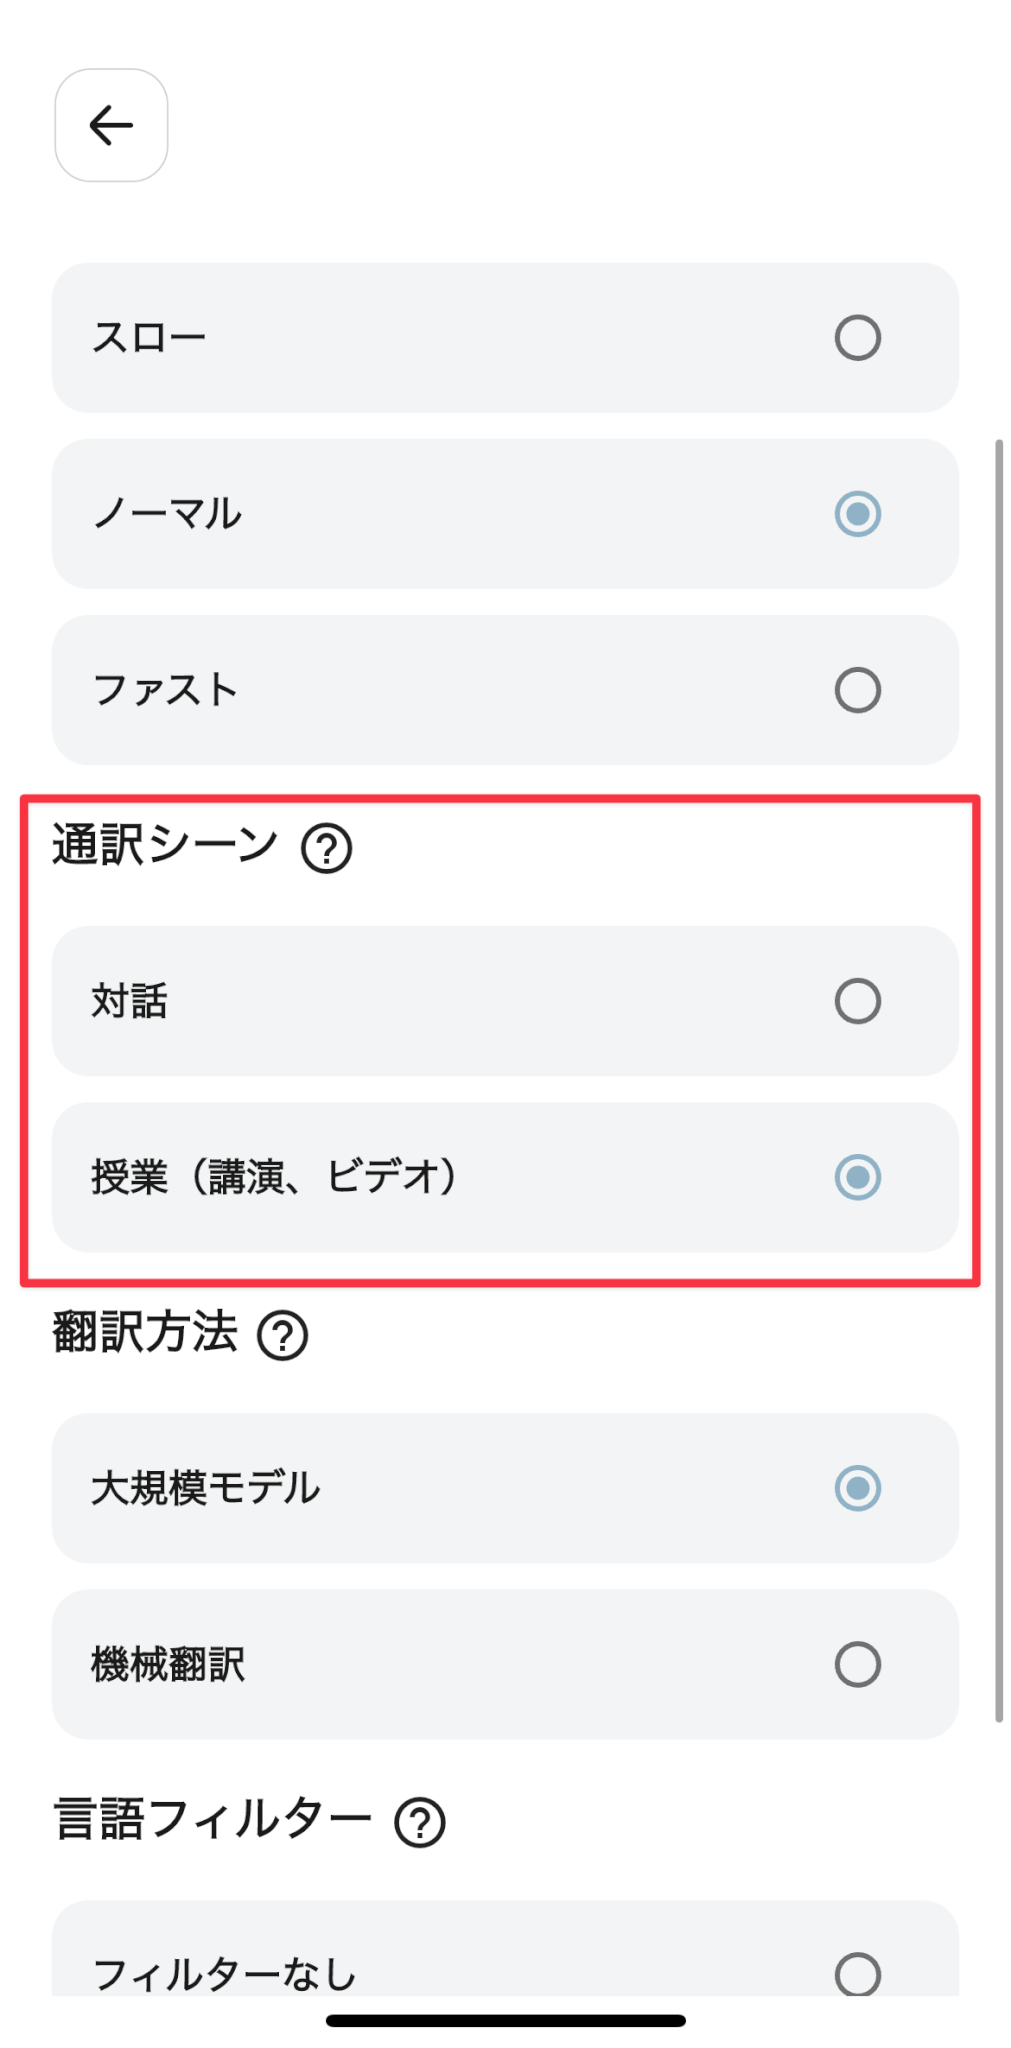Select the スロー radio button
This screenshot has height=2048, width=1011.
[x=857, y=338]
